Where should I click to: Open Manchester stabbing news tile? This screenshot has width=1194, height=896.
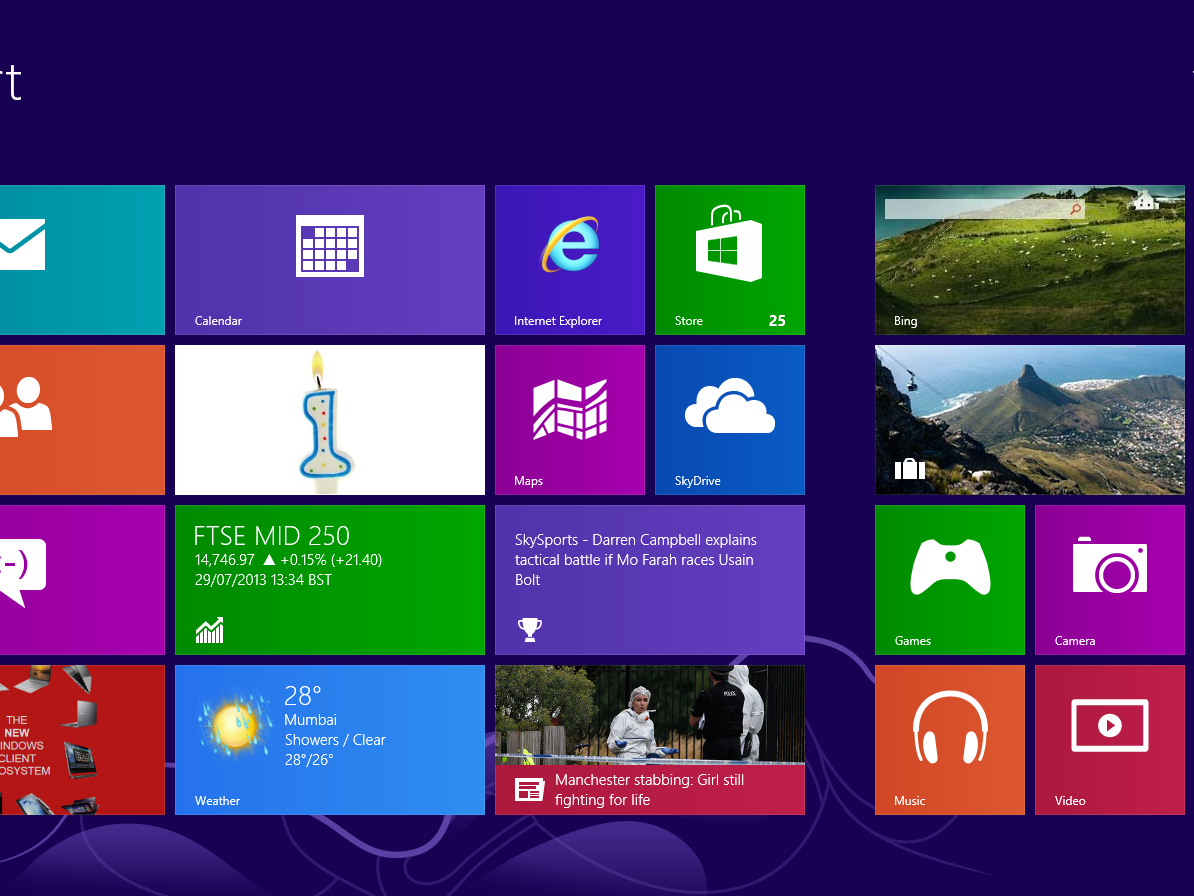pos(650,739)
